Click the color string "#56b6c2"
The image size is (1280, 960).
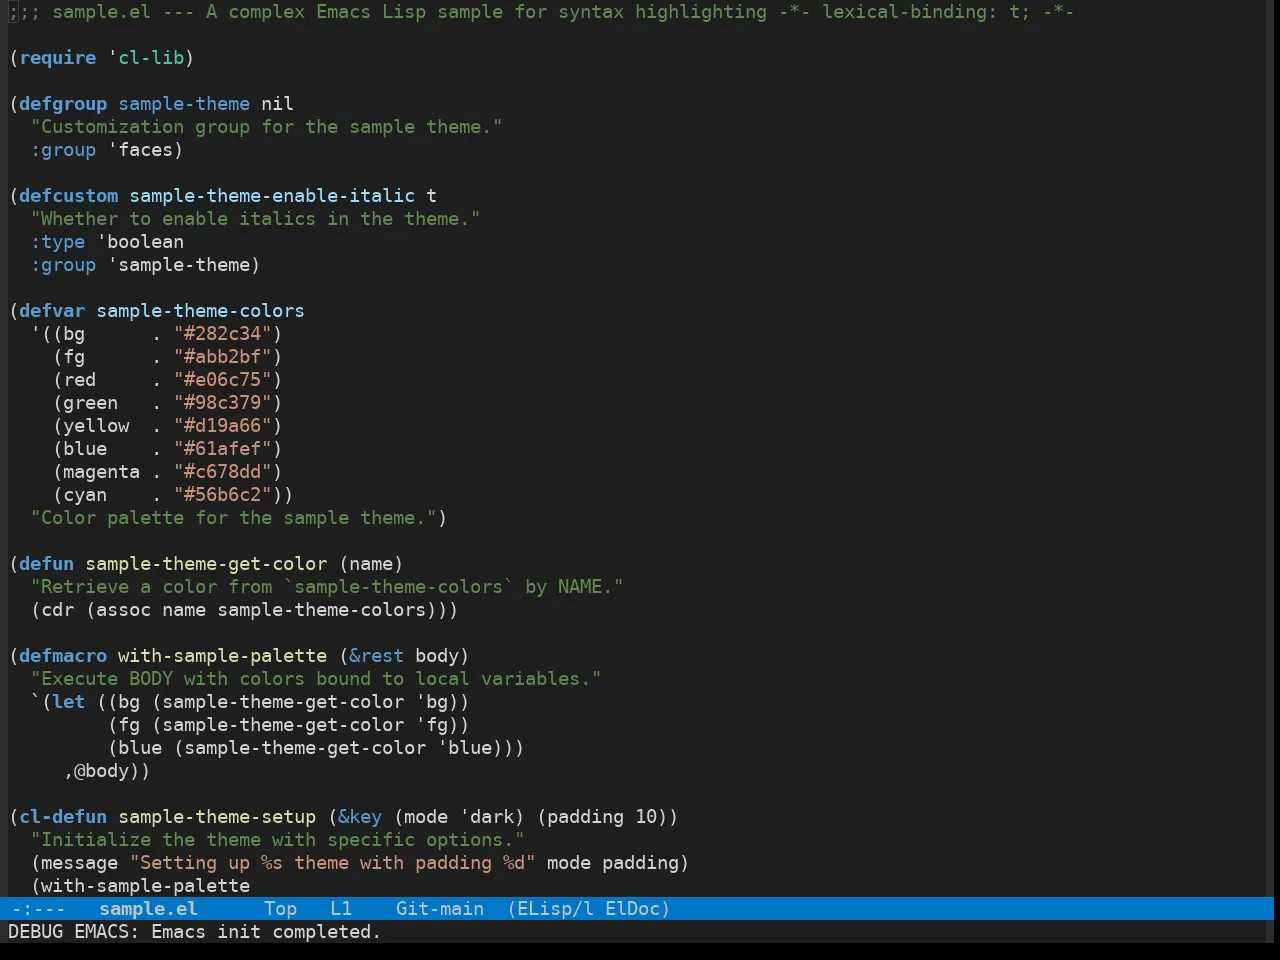pyautogui.click(x=223, y=494)
